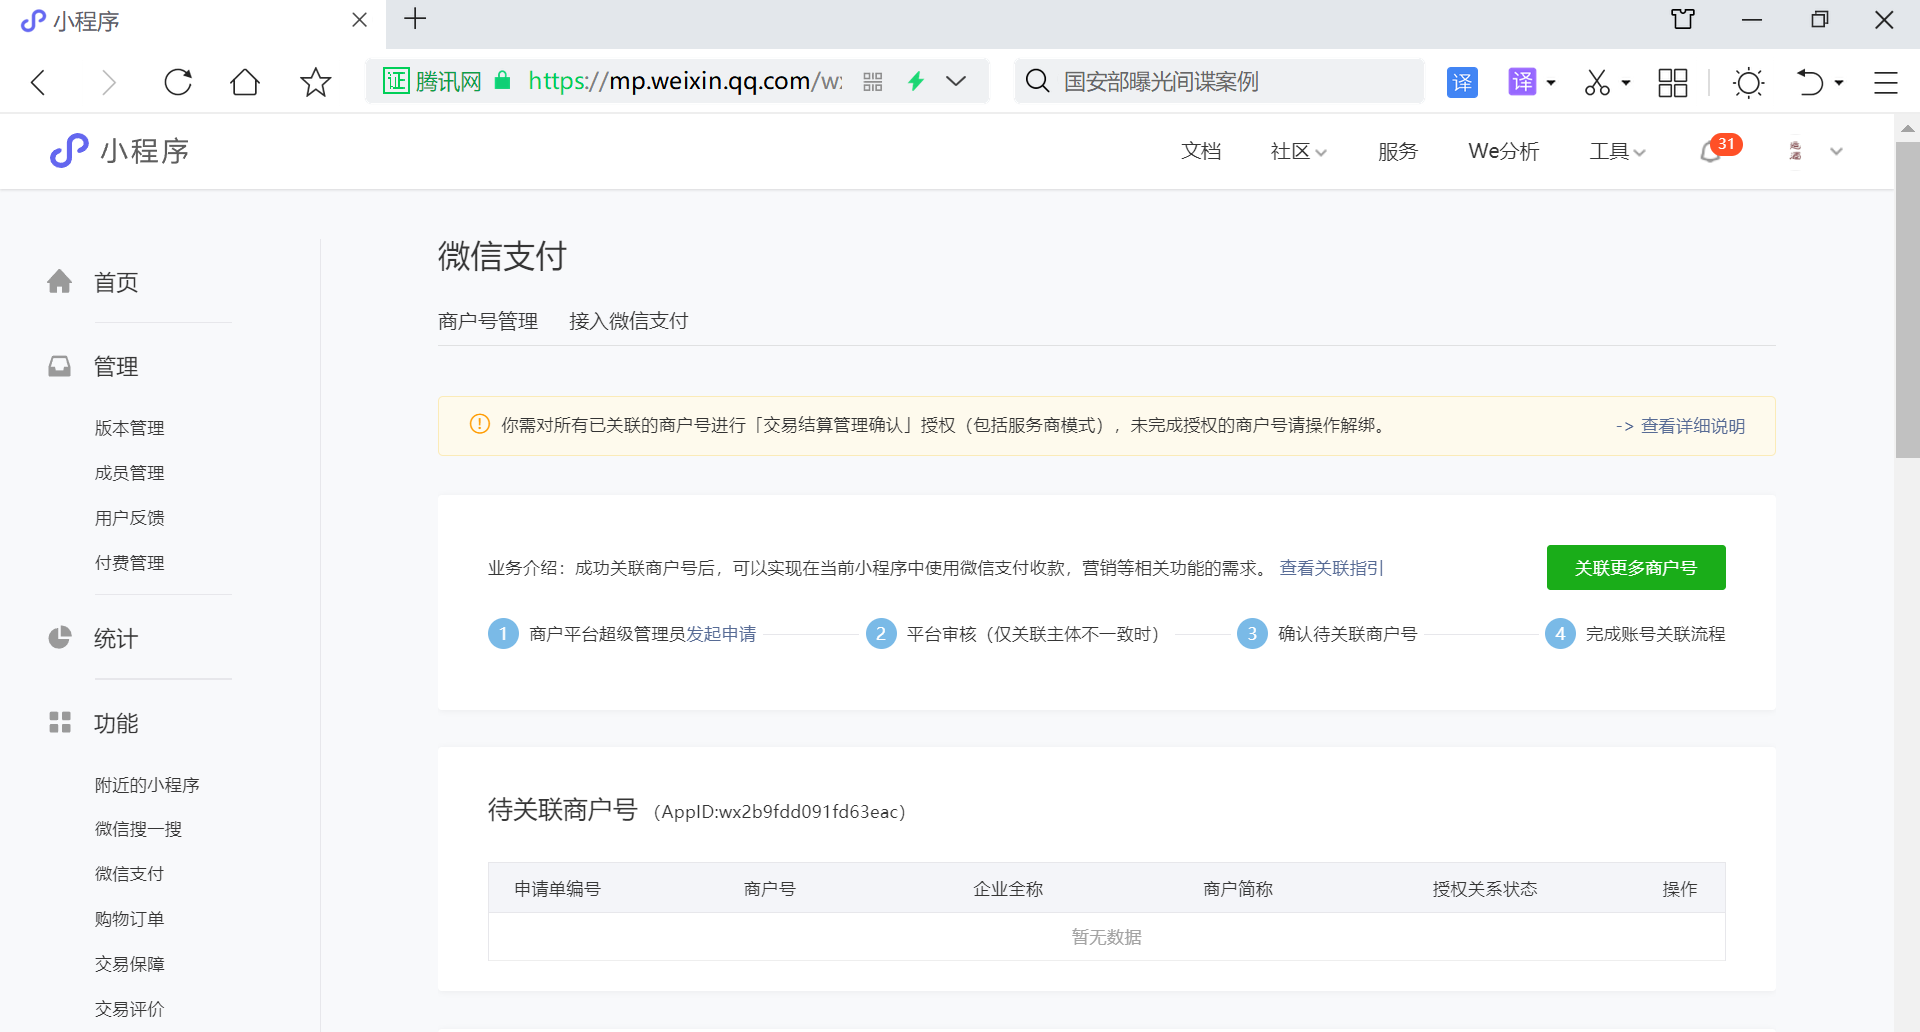This screenshot has width=1920, height=1032.
Task: Click the browser forward arrow
Action: click(x=108, y=82)
